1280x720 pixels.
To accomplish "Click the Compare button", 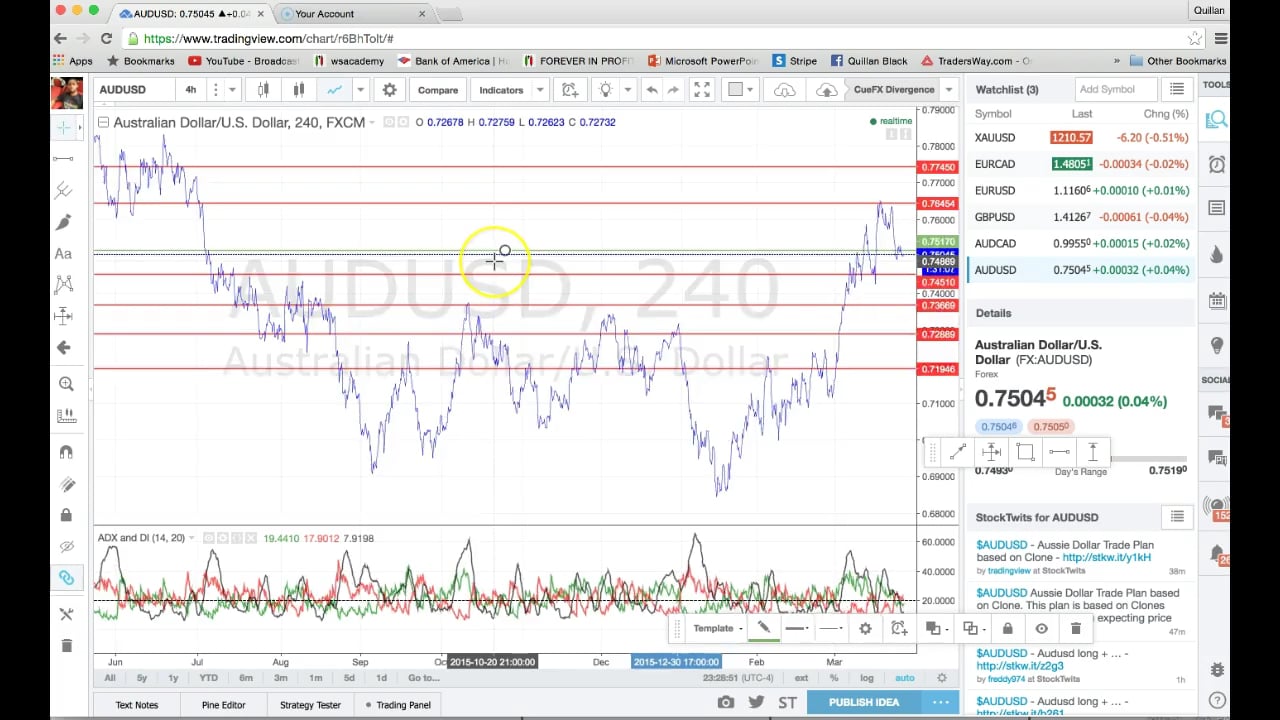I will tap(438, 90).
